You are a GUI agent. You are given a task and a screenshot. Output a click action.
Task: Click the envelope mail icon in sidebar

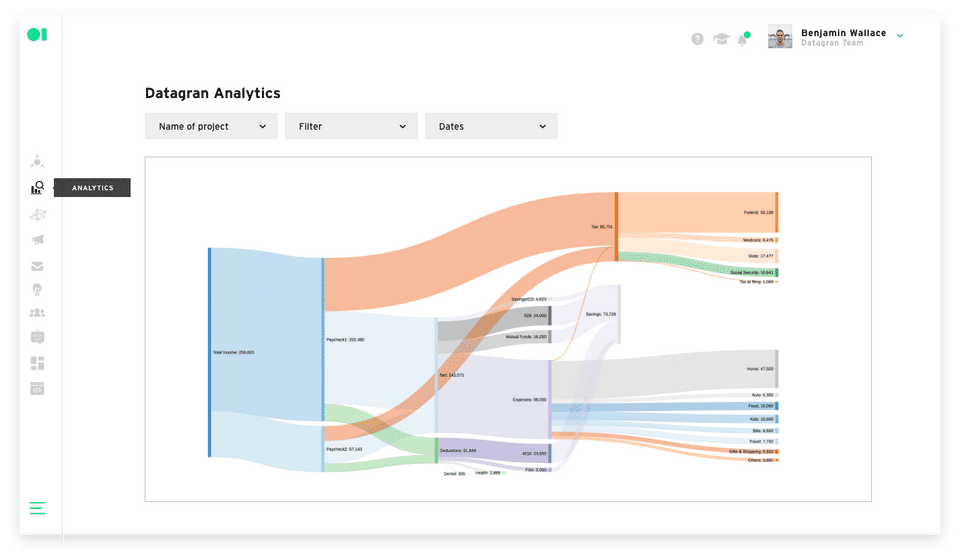click(x=37, y=266)
